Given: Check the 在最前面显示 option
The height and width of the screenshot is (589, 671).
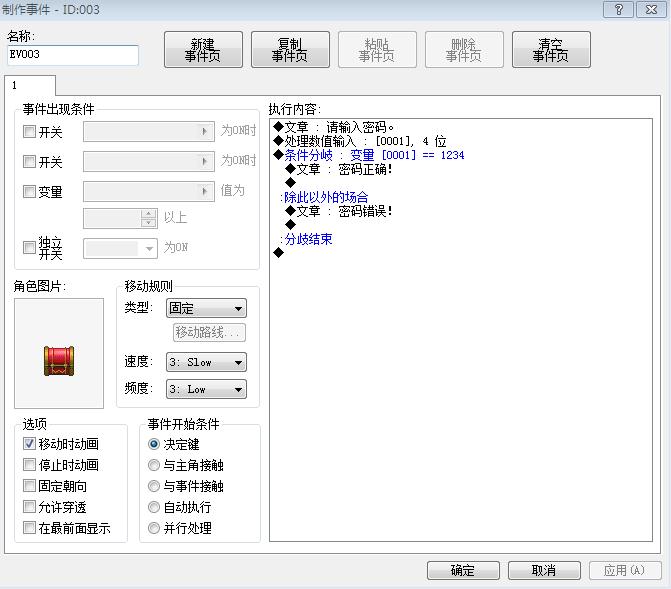Looking at the screenshot, I should [x=29, y=528].
